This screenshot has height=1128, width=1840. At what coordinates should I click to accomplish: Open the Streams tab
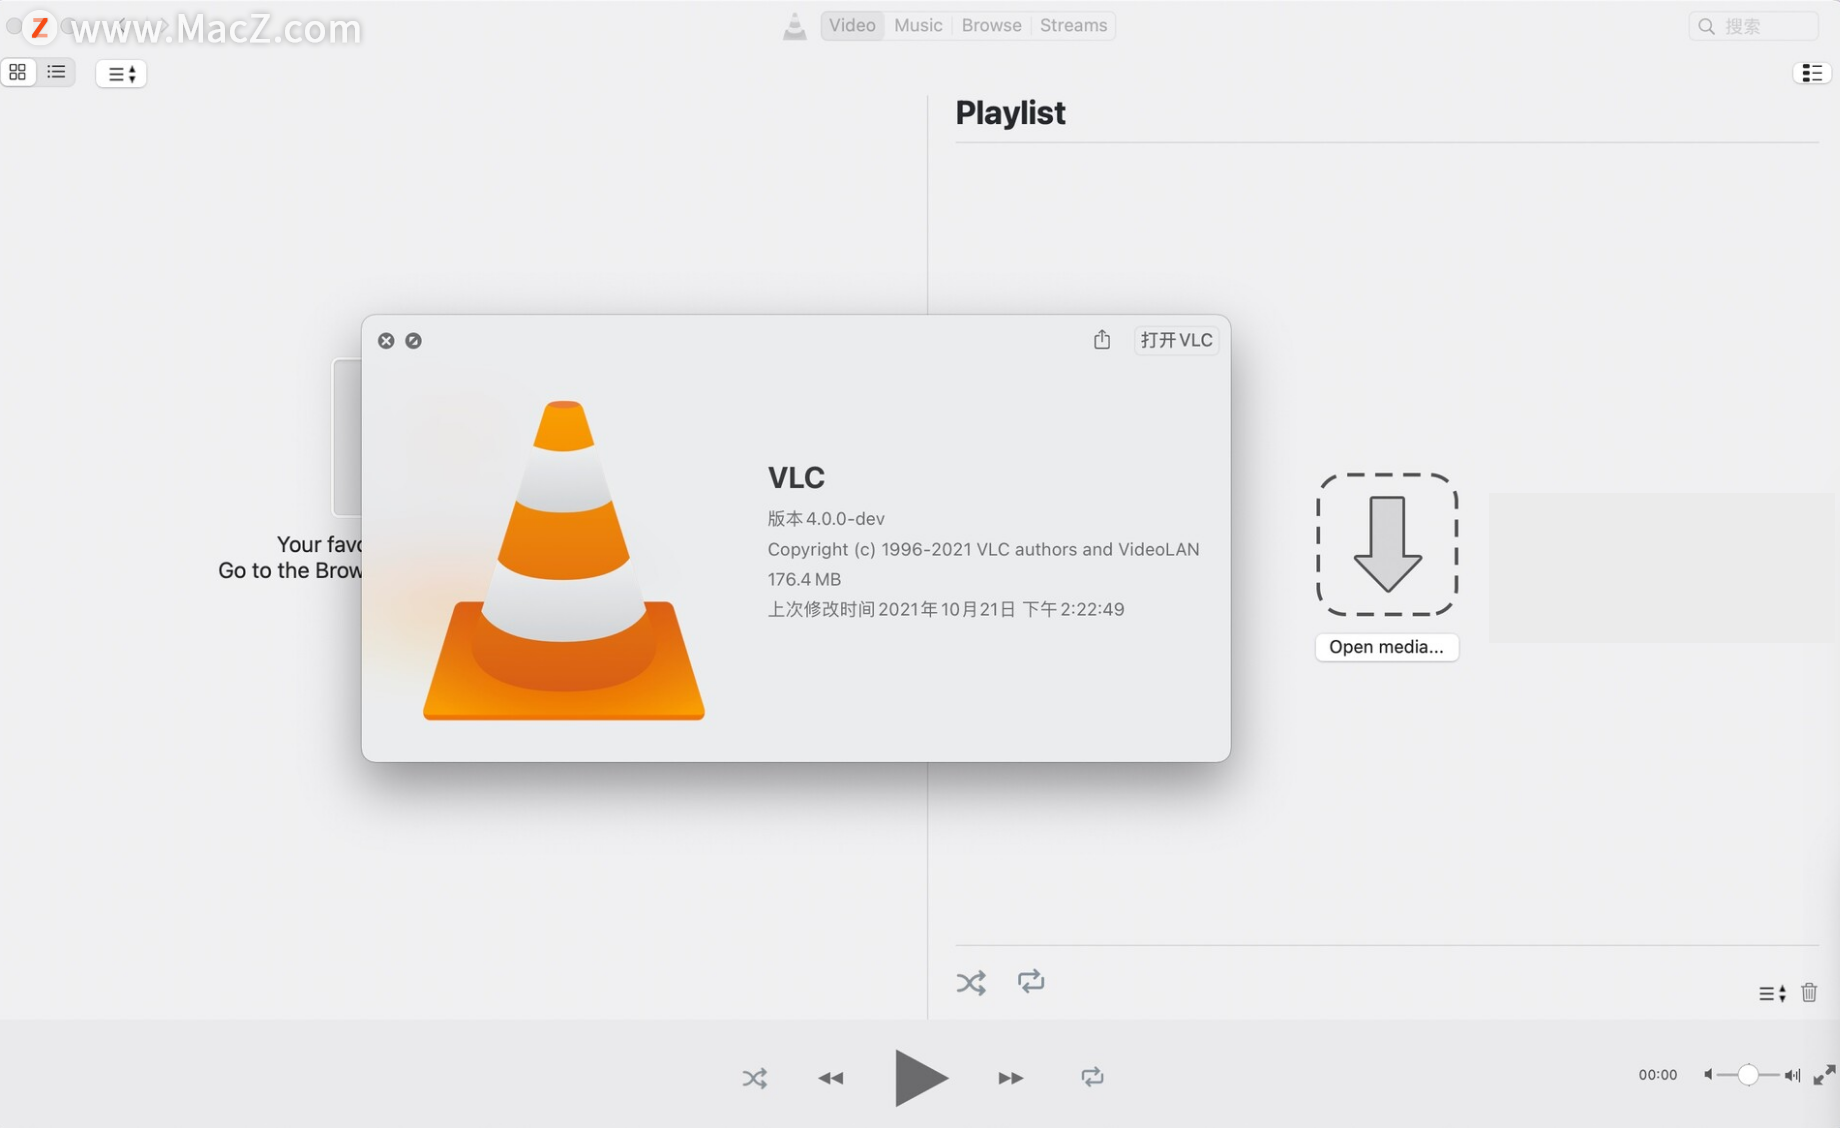(x=1073, y=25)
